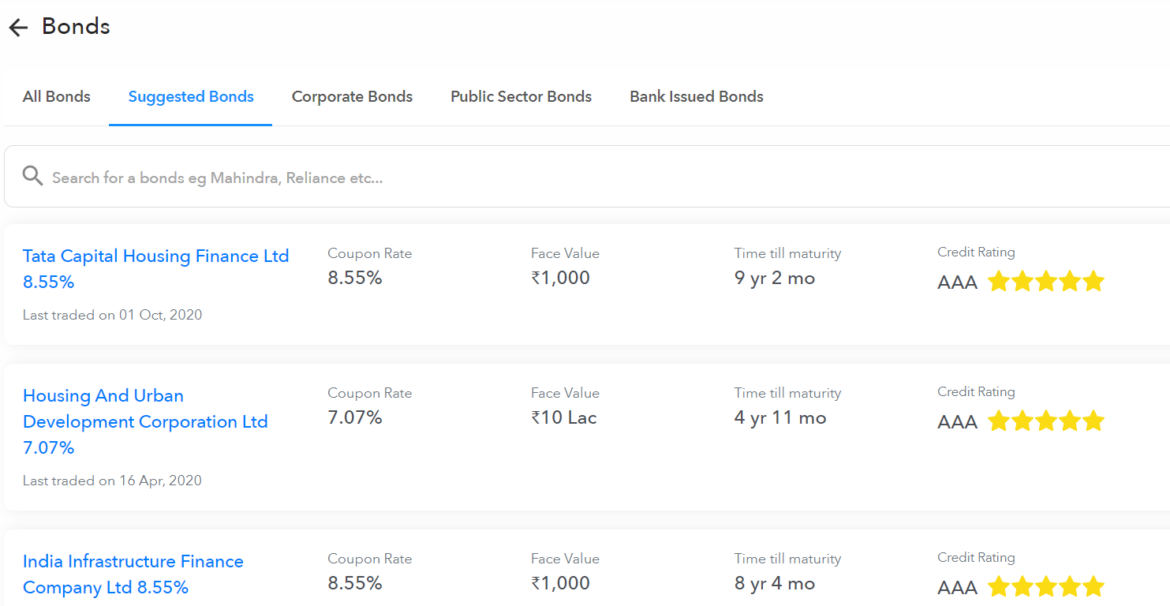This screenshot has width=1170, height=606.
Task: Open the Corporate Bonds tab
Action: pos(352,96)
